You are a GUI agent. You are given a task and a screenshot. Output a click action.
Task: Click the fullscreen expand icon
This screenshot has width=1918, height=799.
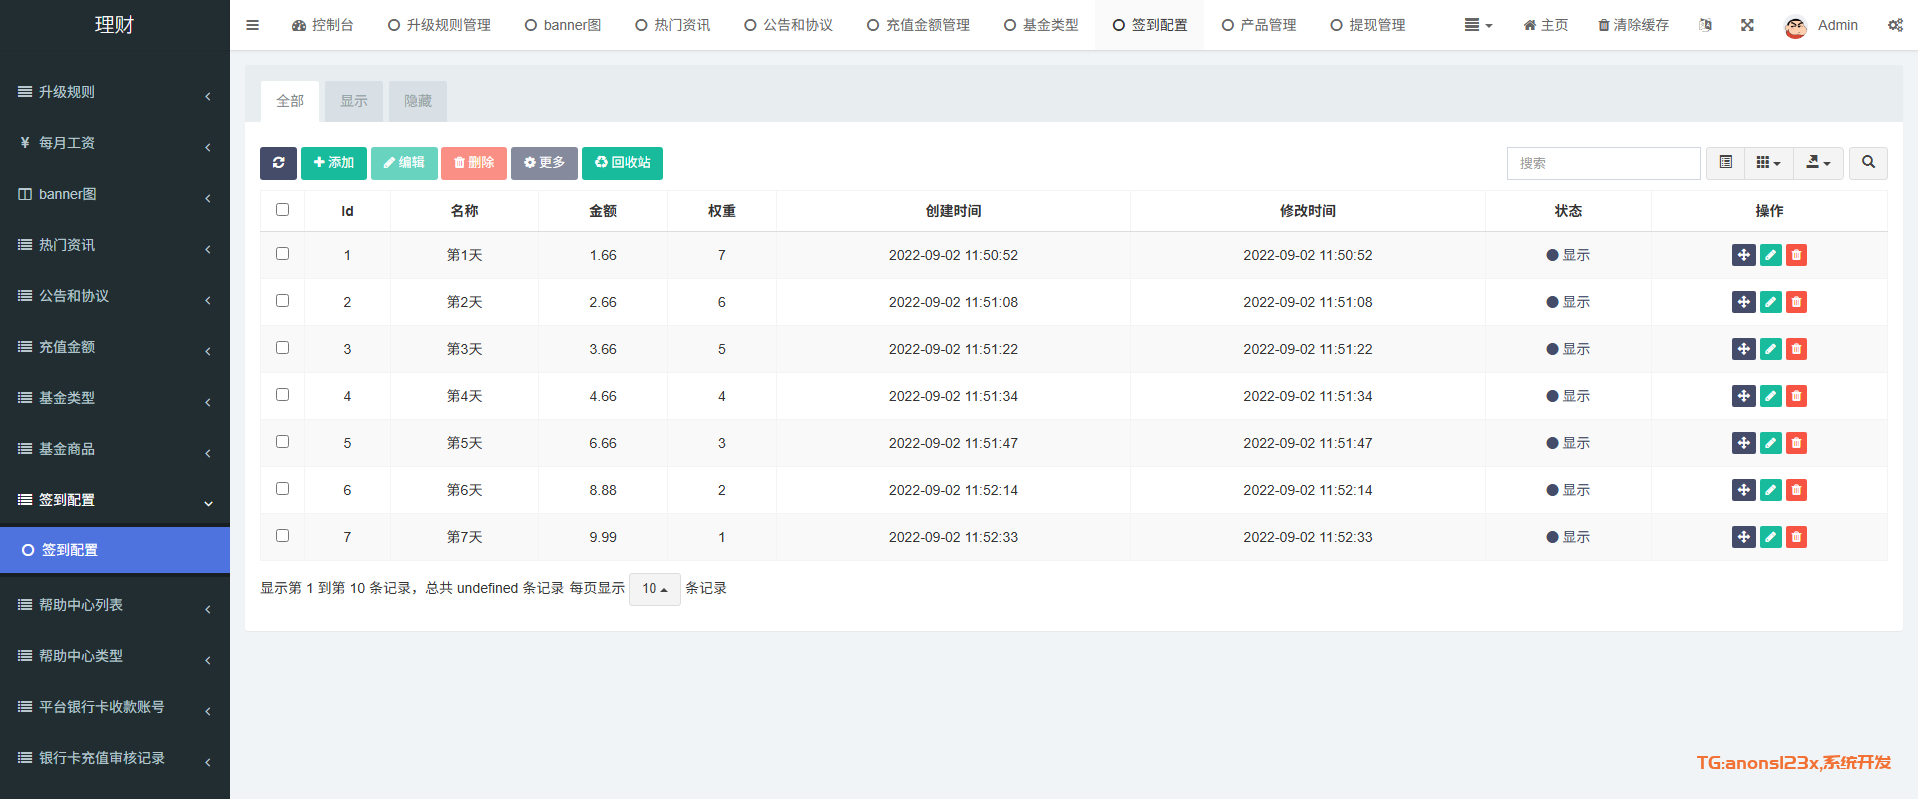tap(1747, 25)
